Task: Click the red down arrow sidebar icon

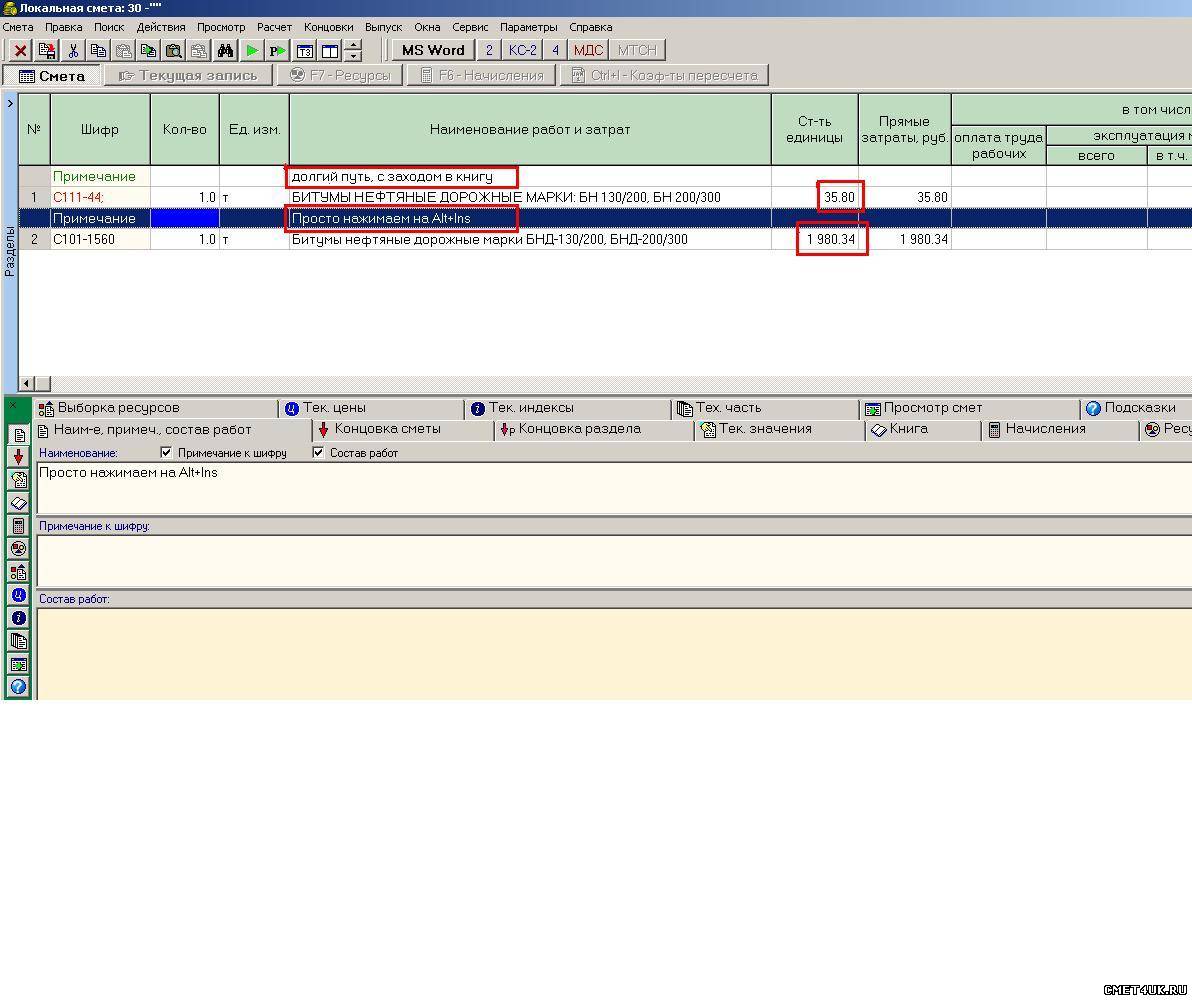Action: point(19,457)
